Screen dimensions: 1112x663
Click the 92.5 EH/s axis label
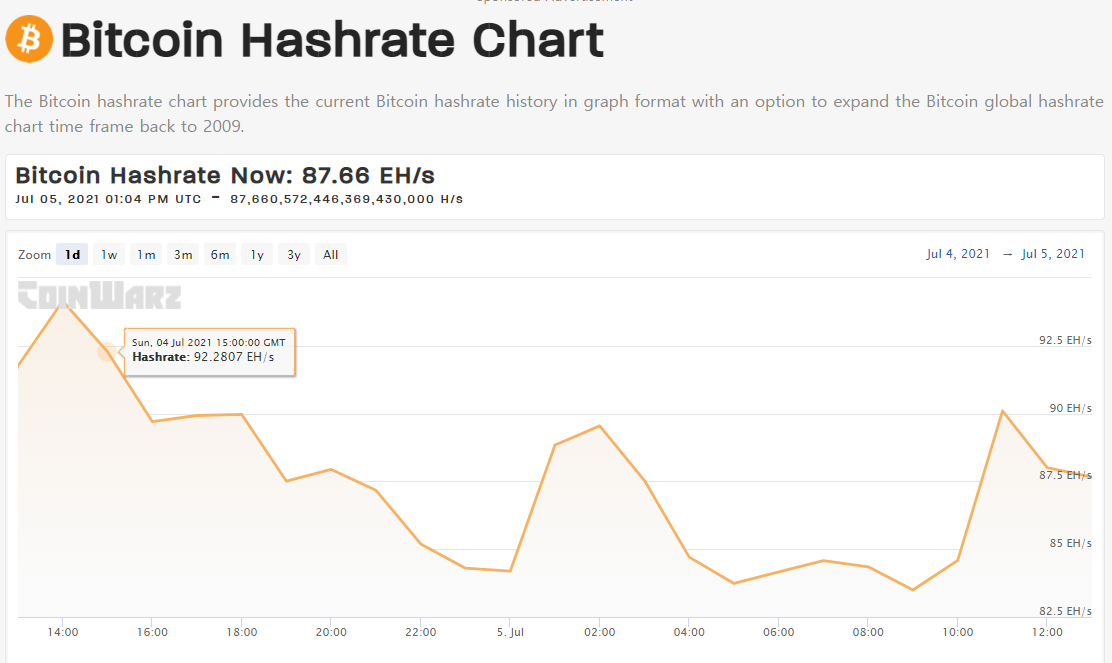(x=1065, y=340)
